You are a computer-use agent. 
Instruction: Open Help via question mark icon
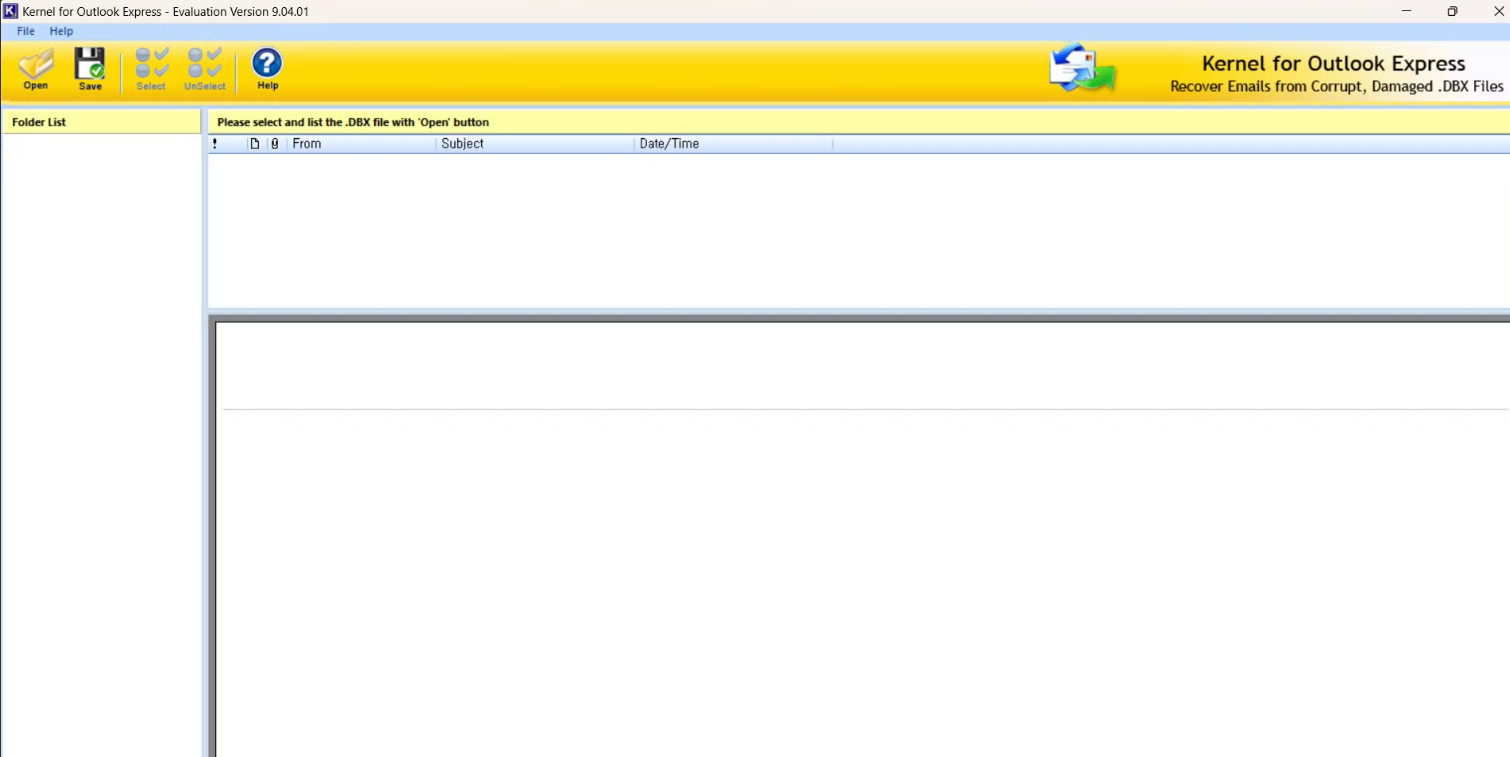point(267,70)
